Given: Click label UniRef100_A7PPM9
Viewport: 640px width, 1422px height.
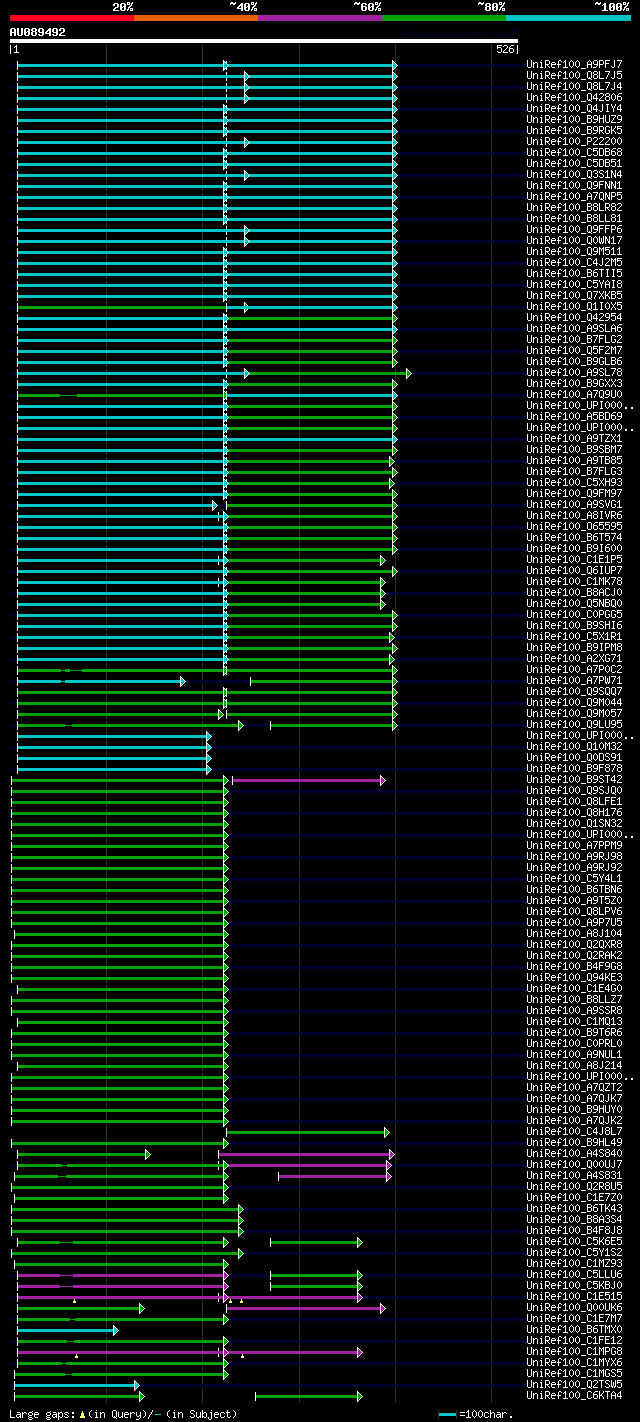Looking at the screenshot, I should [x=575, y=846].
